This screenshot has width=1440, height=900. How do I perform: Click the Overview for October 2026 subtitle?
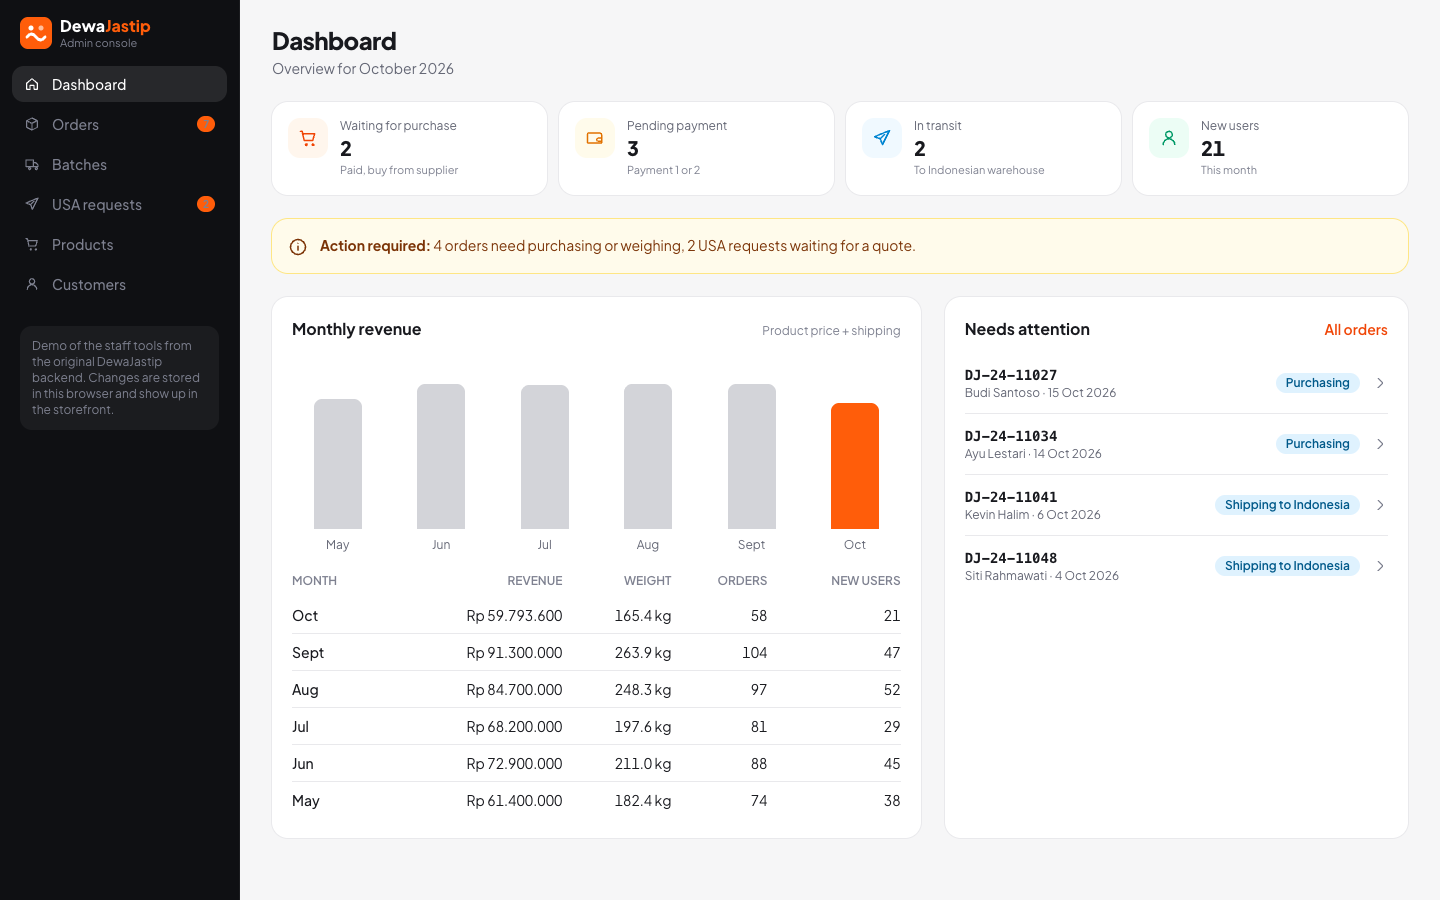pos(363,69)
